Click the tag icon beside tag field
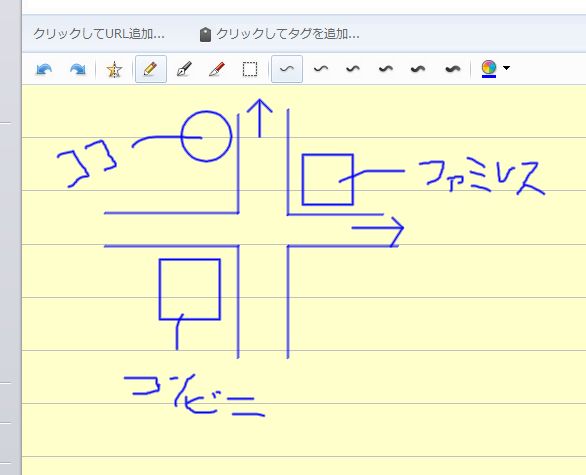The height and width of the screenshot is (475, 586). point(205,35)
